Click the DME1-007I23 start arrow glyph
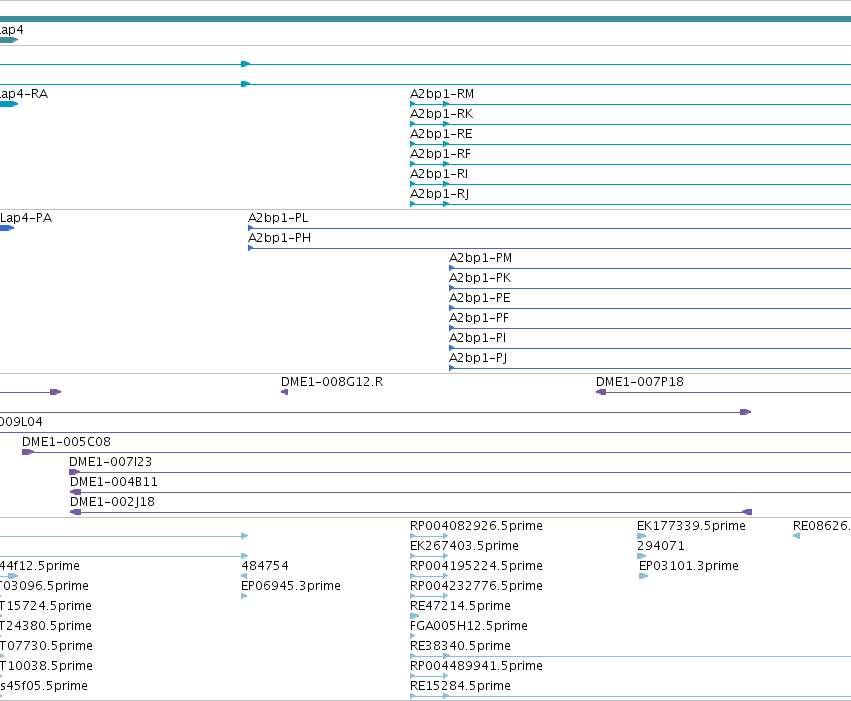 tap(75, 472)
